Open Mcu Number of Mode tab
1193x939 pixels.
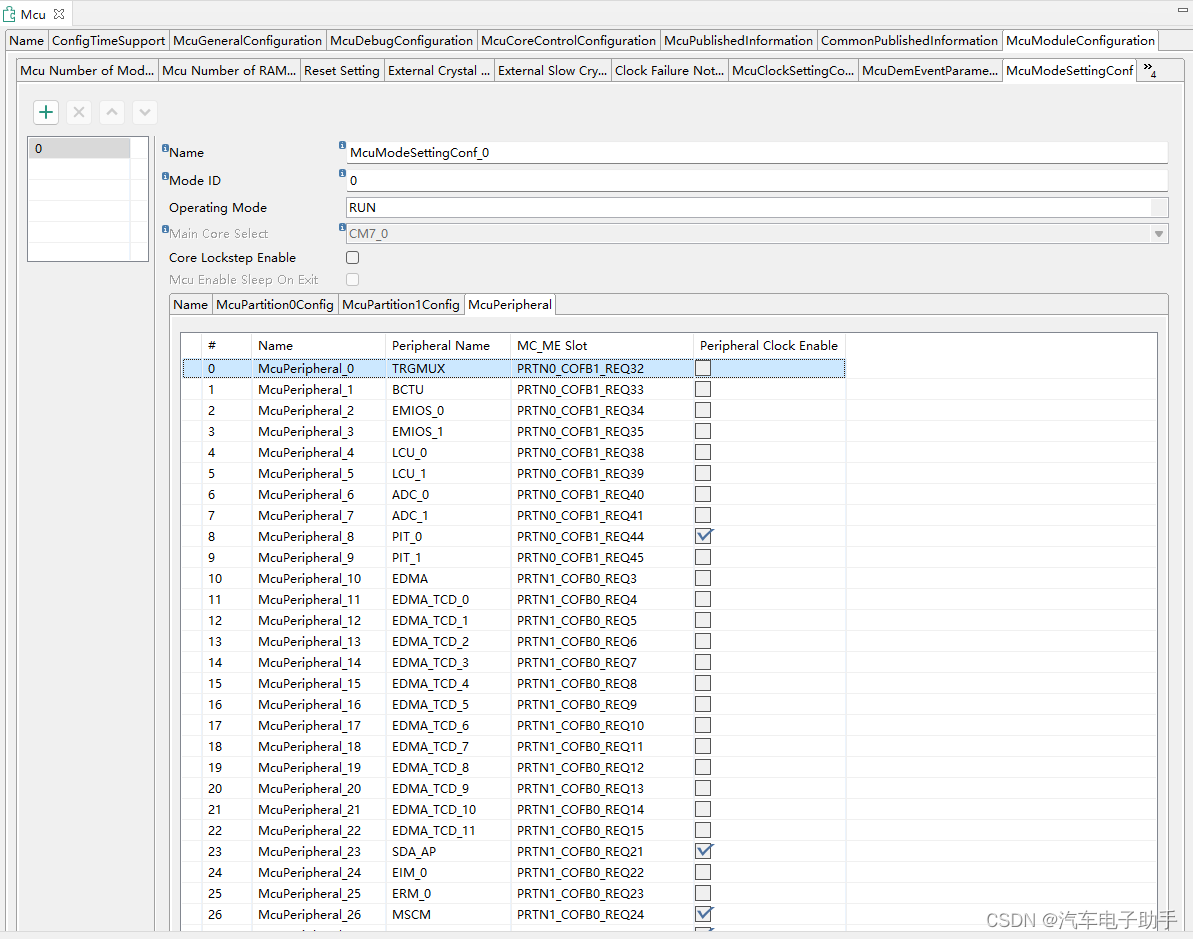tap(87, 70)
